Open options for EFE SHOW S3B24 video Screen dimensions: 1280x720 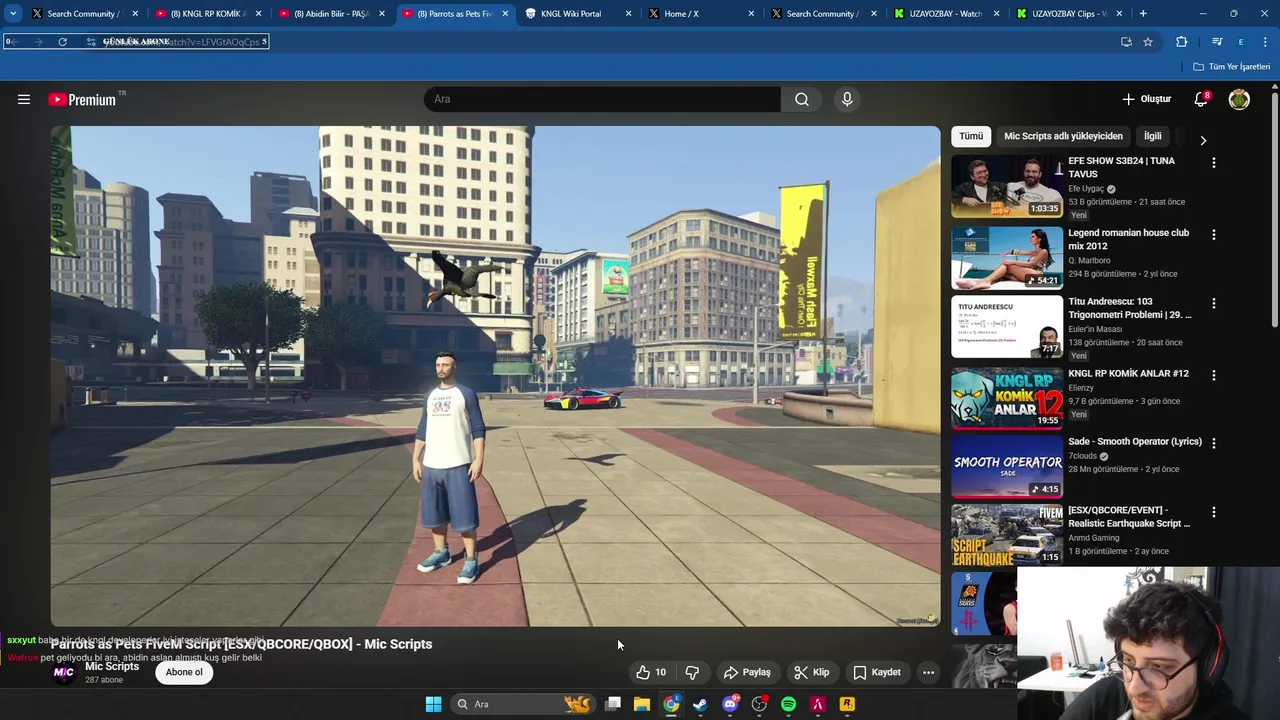tap(1214, 162)
